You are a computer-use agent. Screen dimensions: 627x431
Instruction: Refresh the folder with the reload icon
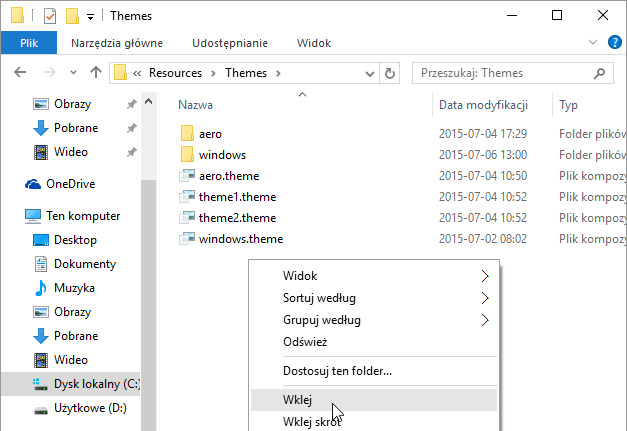389,73
